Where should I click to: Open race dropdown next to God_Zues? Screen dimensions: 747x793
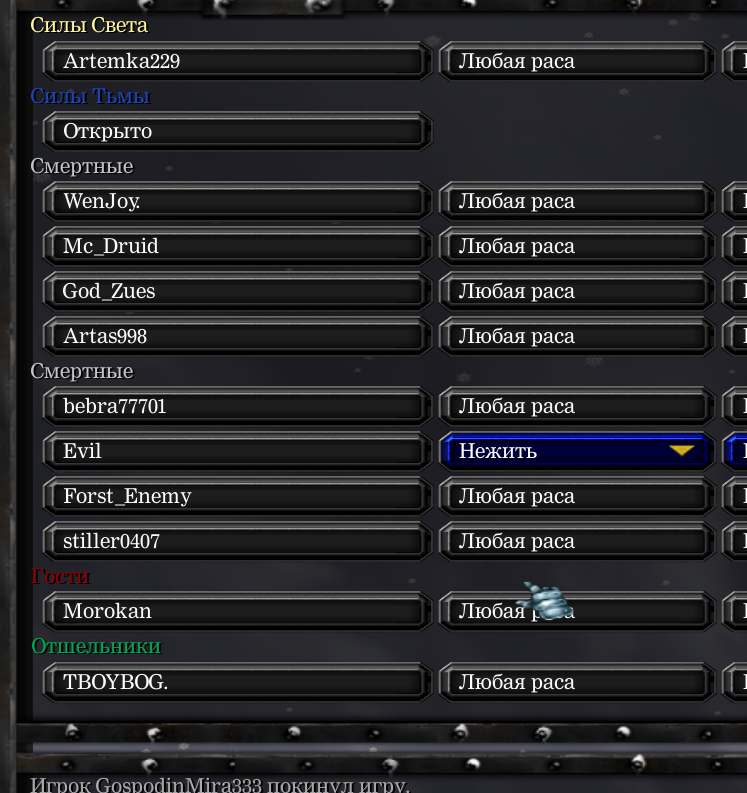[577, 291]
